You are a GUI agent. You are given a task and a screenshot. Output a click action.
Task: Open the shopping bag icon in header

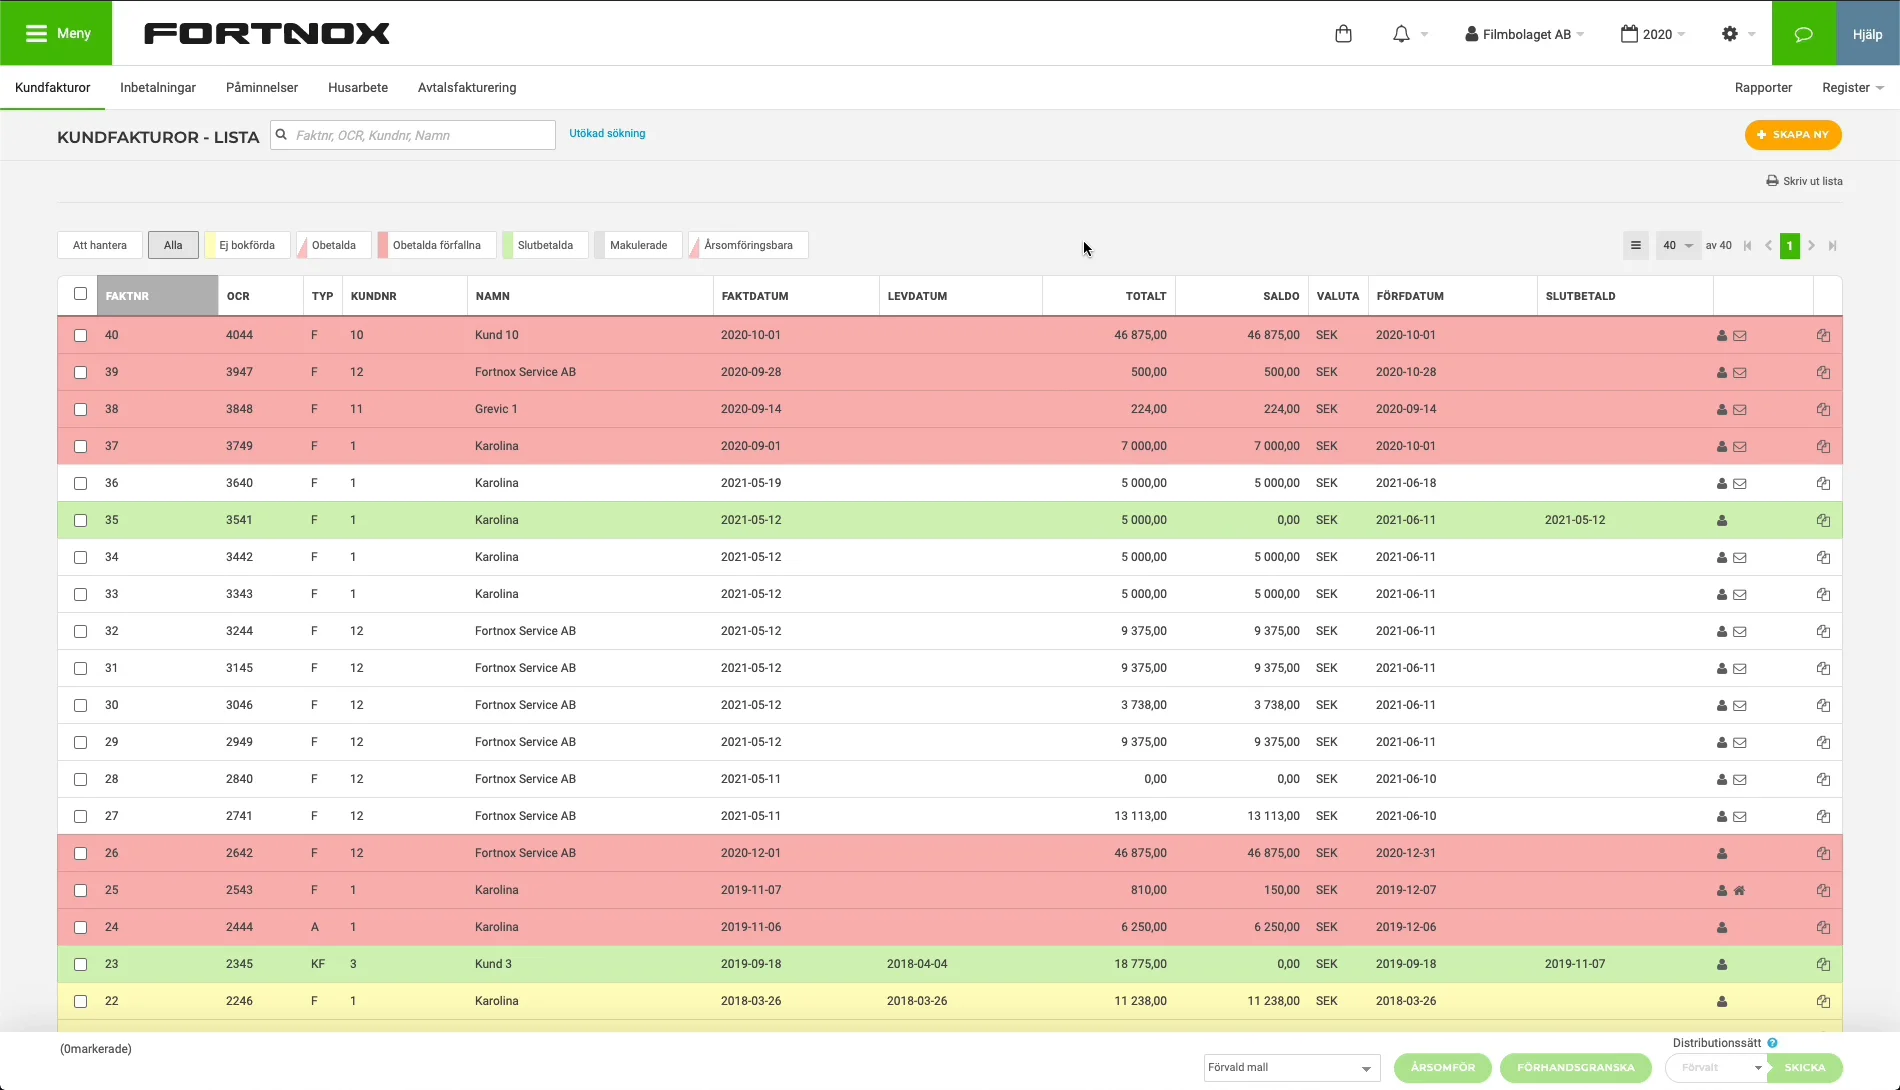click(1343, 34)
